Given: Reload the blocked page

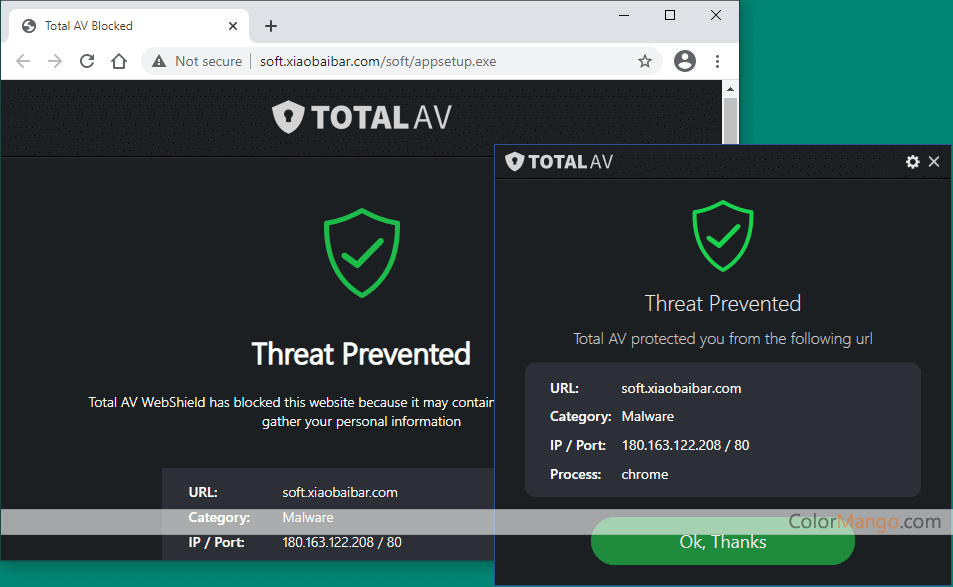Looking at the screenshot, I should point(87,61).
